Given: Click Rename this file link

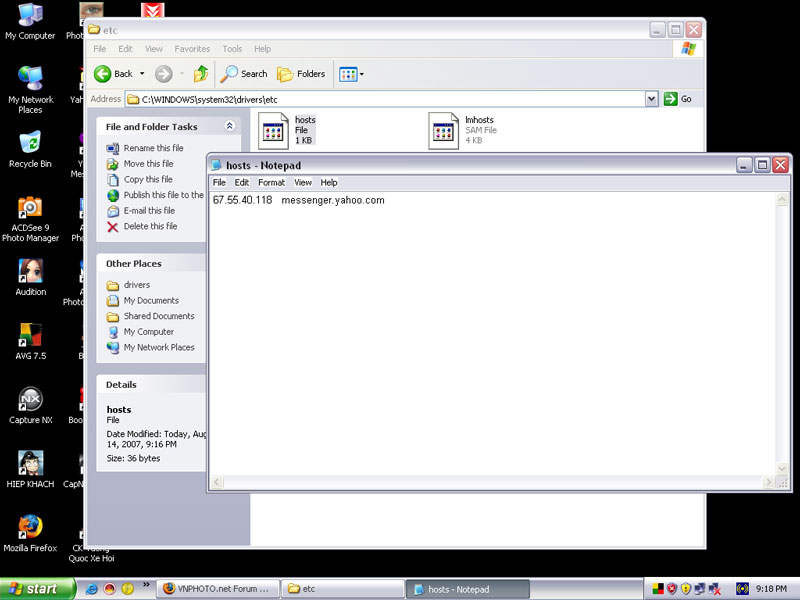Looking at the screenshot, I should click(153, 148).
